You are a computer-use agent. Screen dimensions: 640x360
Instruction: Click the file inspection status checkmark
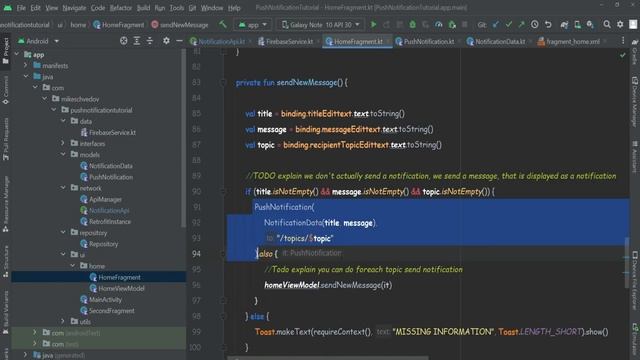click(x=622, y=55)
